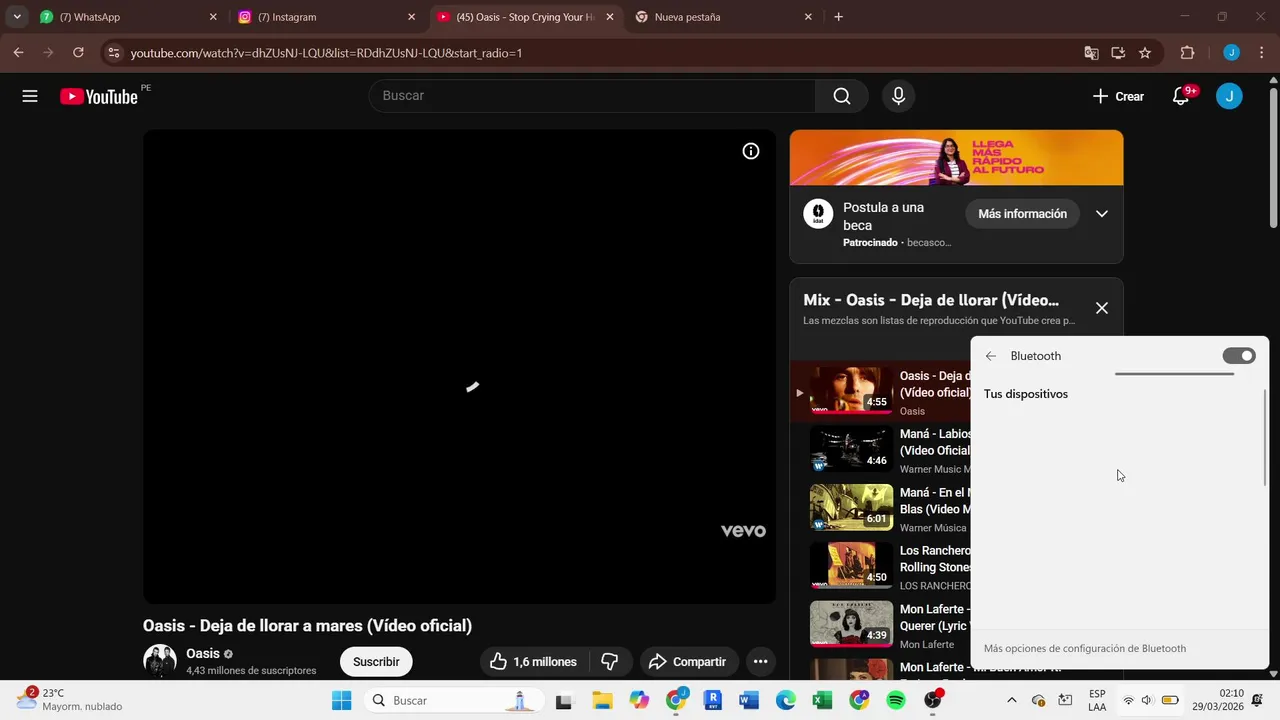
Task: Click the Chrome address bar URL
Action: (326, 52)
